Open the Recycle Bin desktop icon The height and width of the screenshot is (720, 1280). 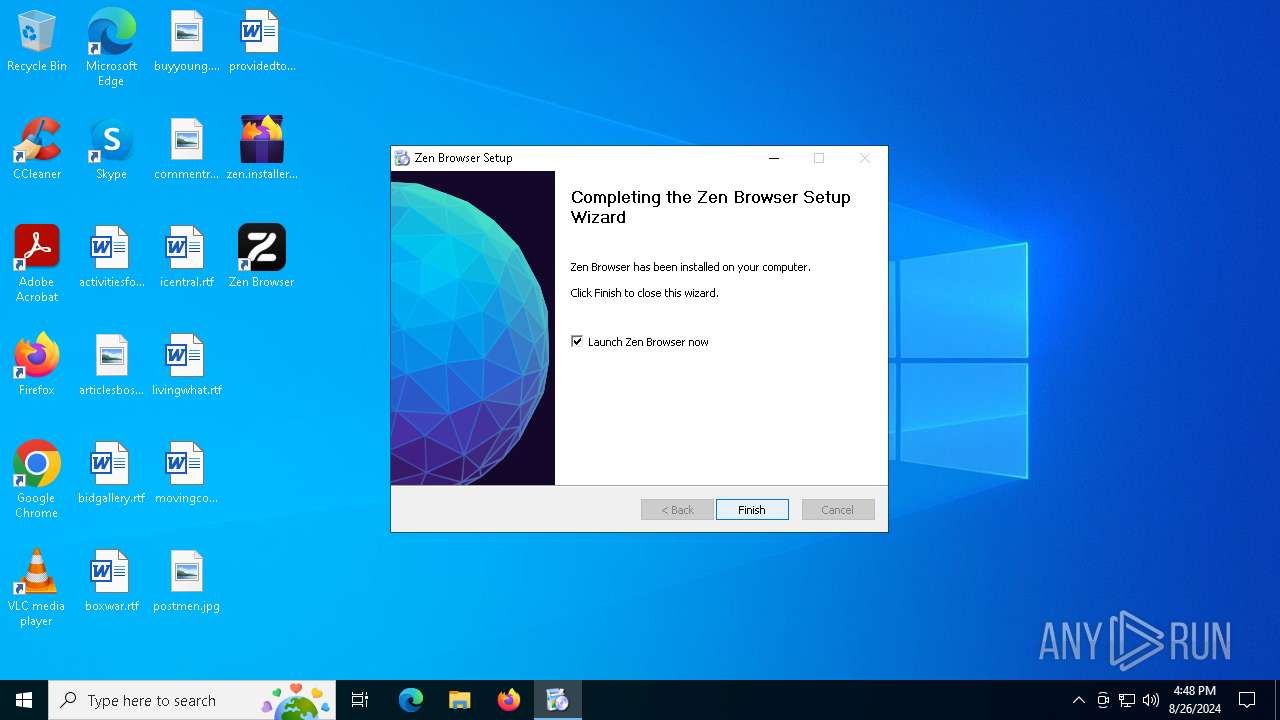click(x=37, y=42)
